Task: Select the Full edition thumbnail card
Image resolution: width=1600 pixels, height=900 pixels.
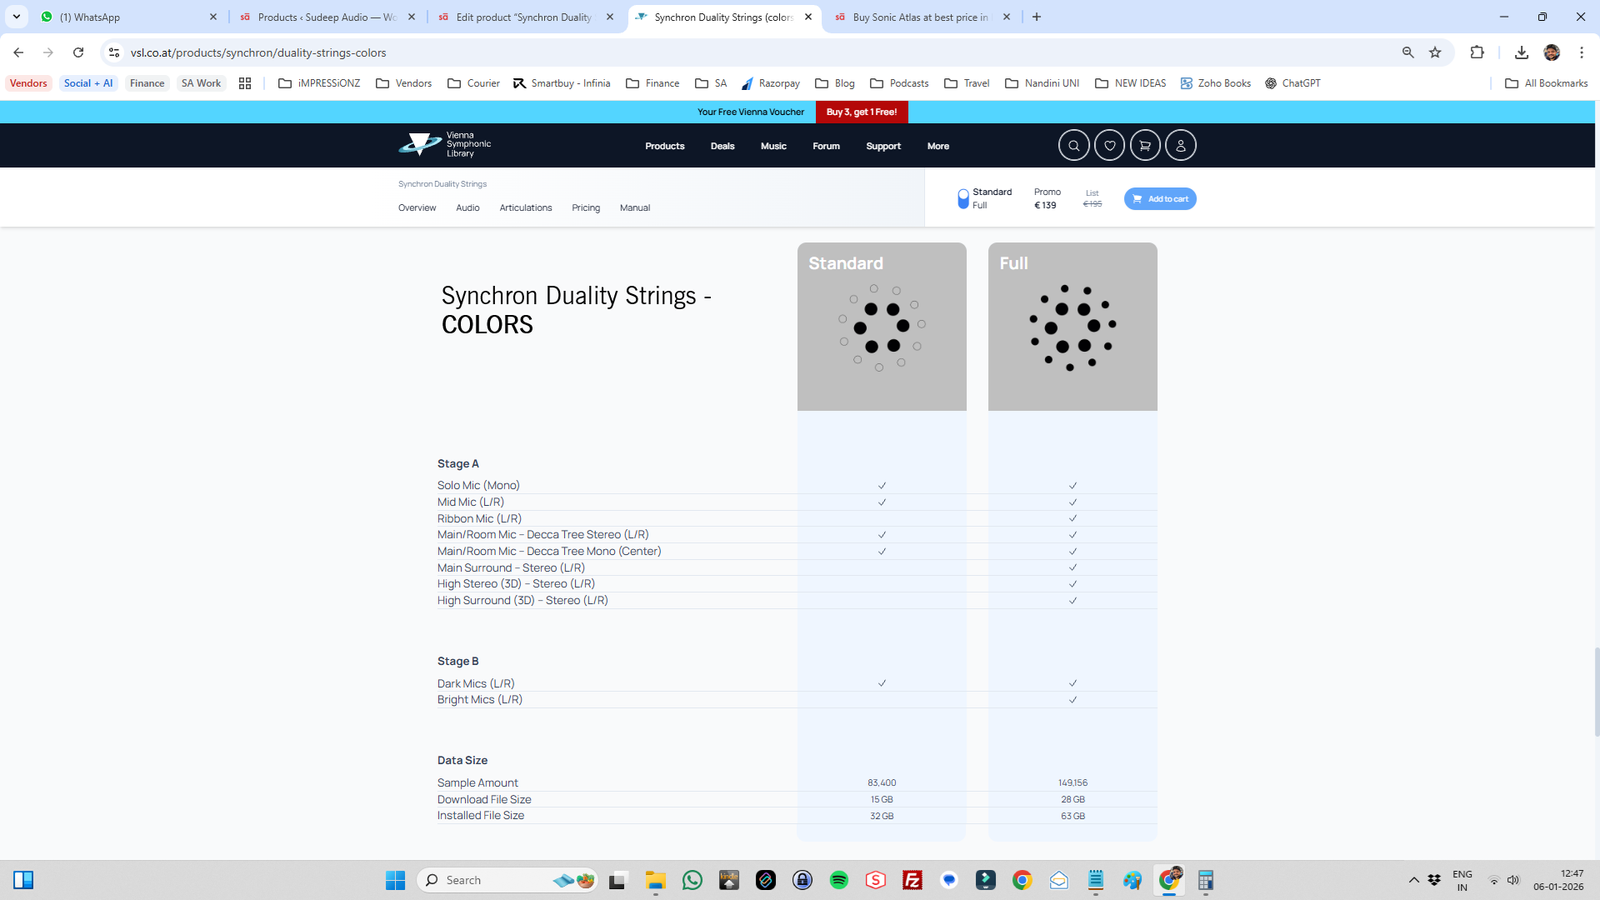Action: point(1072,327)
